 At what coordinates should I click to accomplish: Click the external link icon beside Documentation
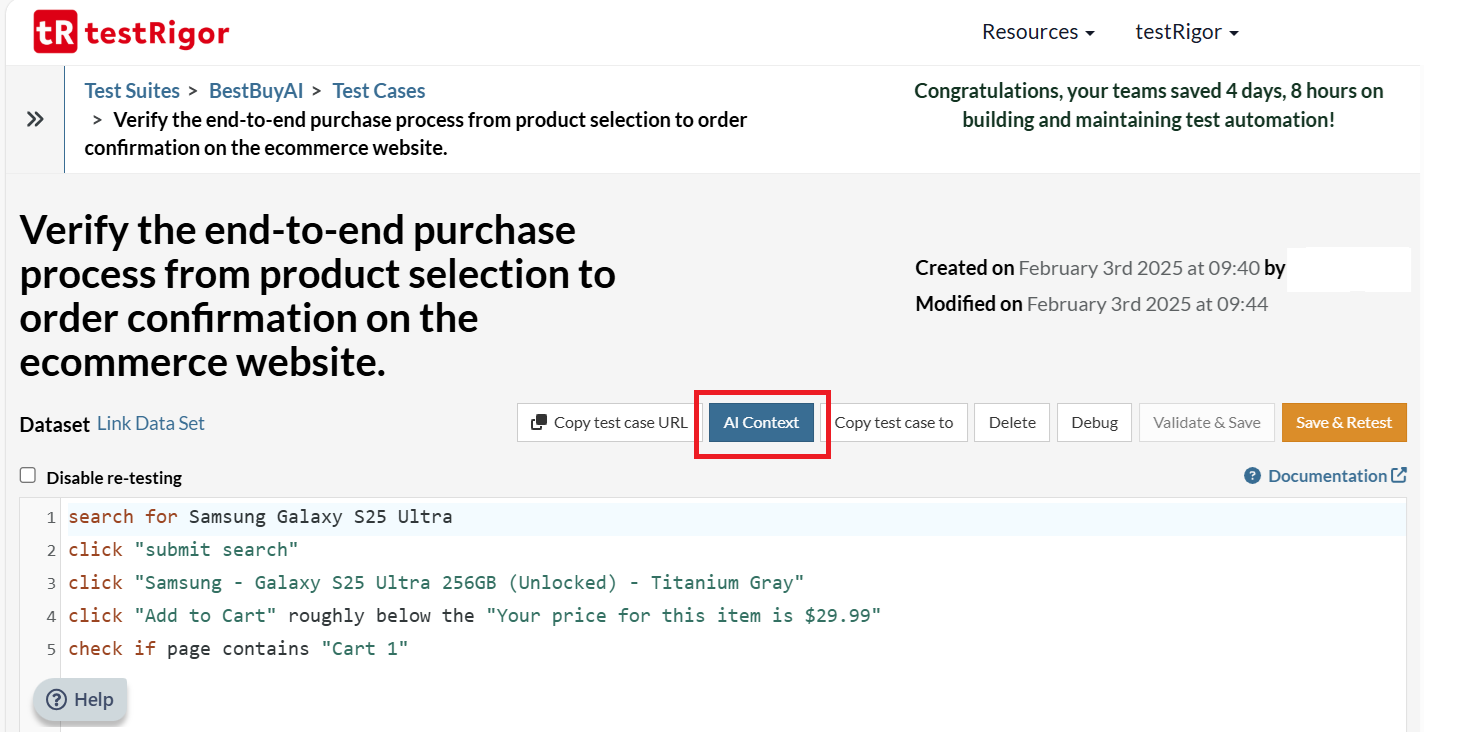point(1399,476)
